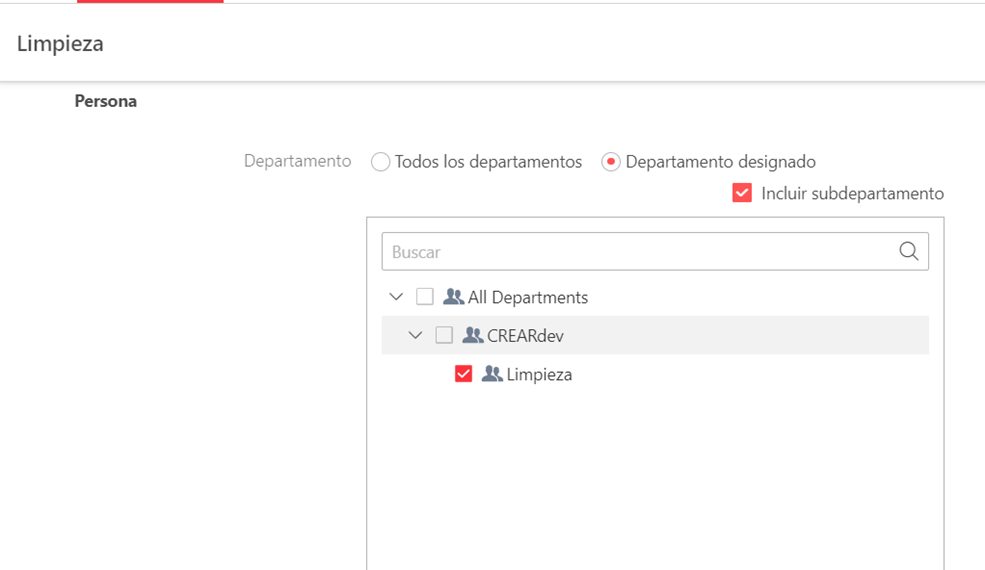Focus the Buscar search input field
This screenshot has width=985, height=570.
tap(640, 252)
